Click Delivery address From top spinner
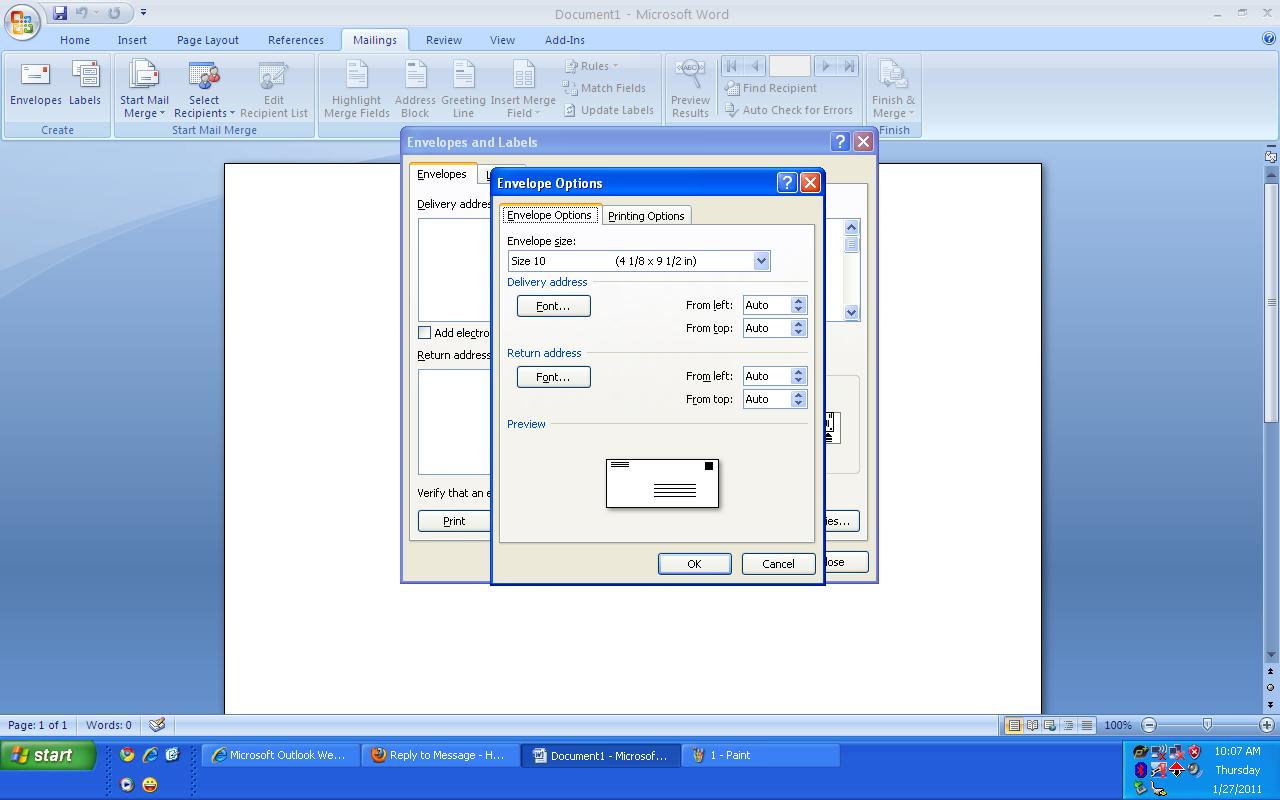Image resolution: width=1280 pixels, height=800 pixels. coord(798,328)
